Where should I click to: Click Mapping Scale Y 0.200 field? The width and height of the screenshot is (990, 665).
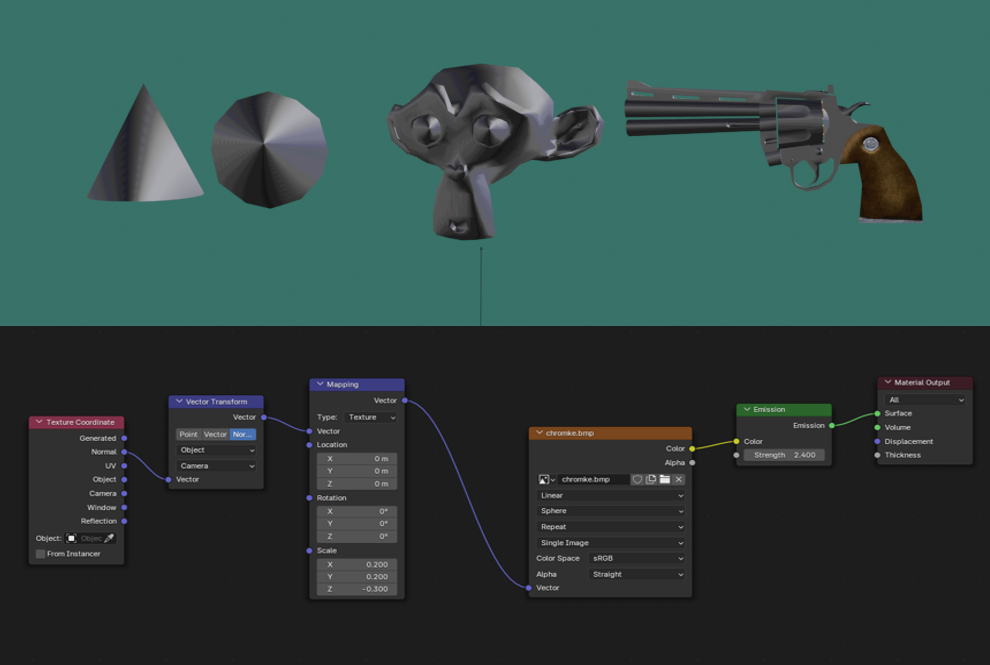tap(357, 577)
